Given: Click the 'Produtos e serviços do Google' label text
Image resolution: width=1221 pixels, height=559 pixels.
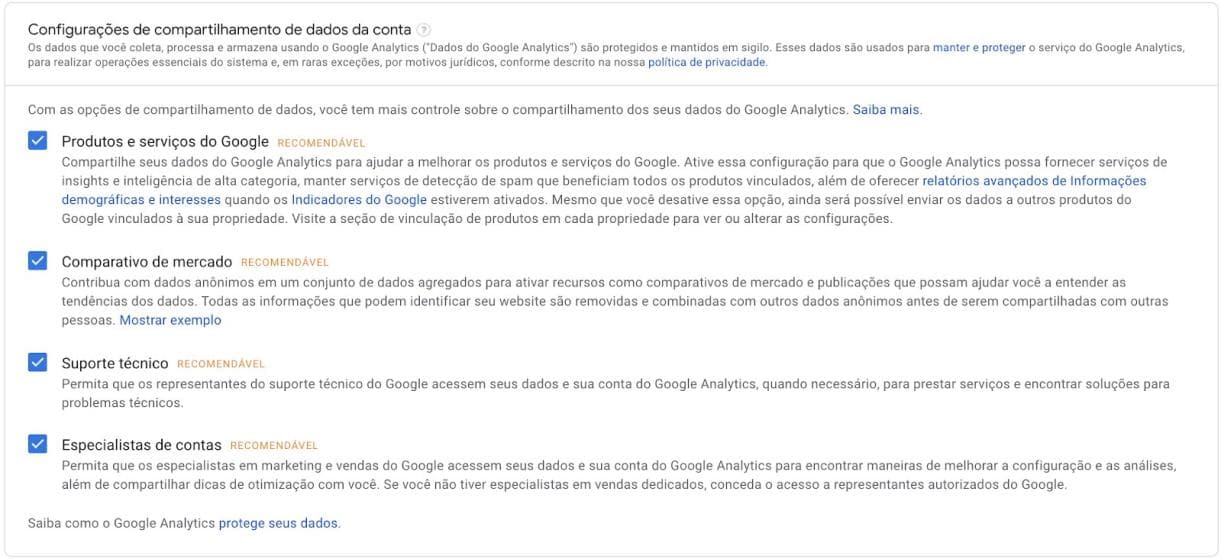Looking at the screenshot, I should click(165, 142).
